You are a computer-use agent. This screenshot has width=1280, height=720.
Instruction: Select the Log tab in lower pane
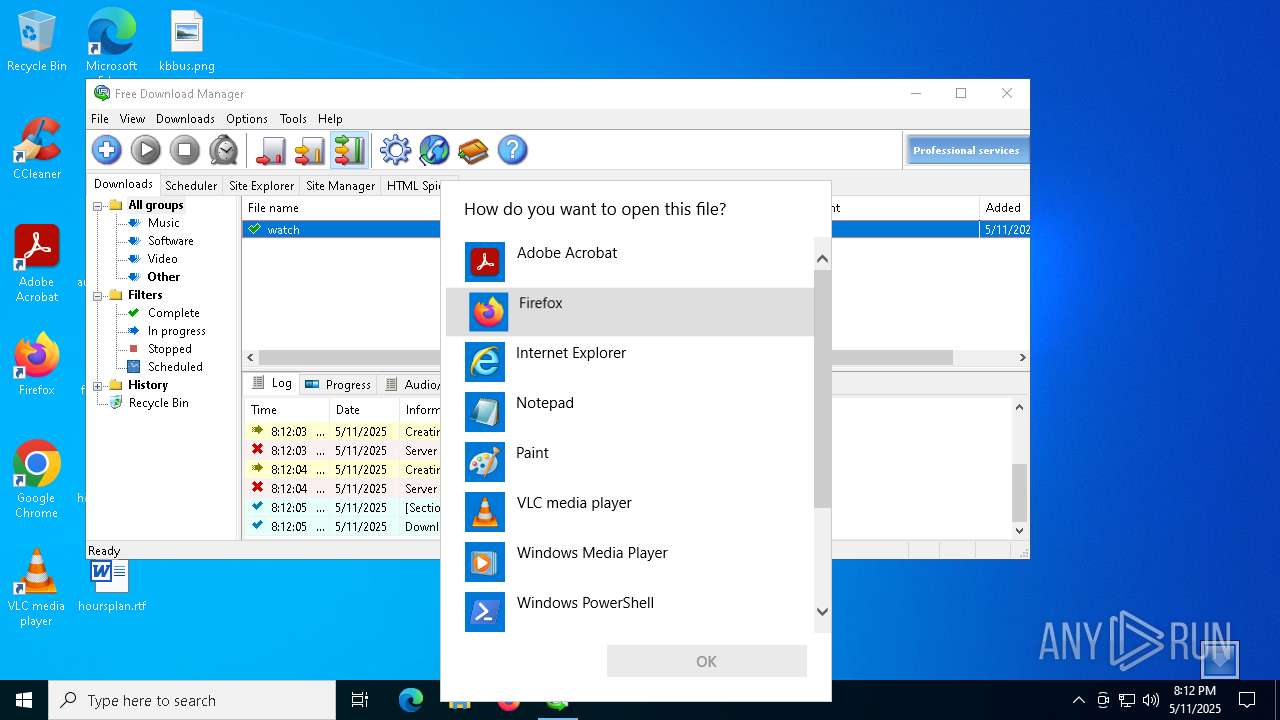tap(272, 383)
